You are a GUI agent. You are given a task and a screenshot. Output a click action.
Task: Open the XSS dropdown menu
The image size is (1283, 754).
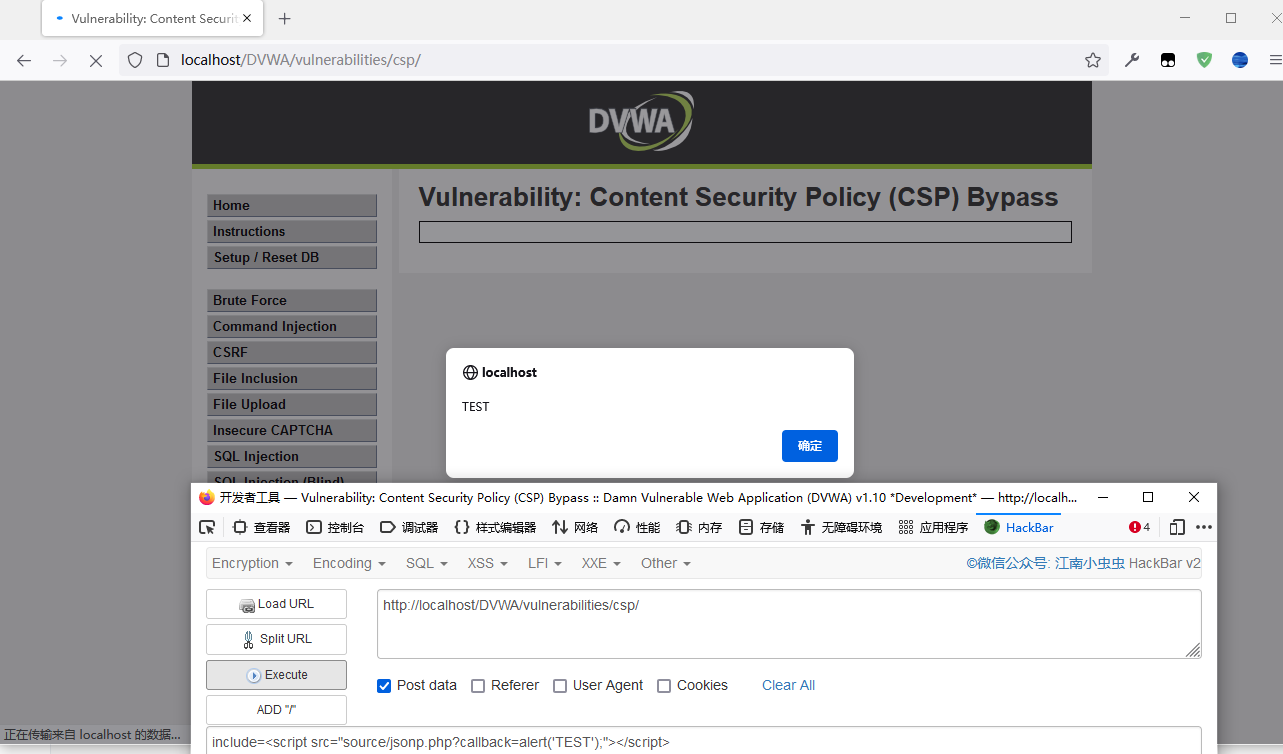pos(488,563)
